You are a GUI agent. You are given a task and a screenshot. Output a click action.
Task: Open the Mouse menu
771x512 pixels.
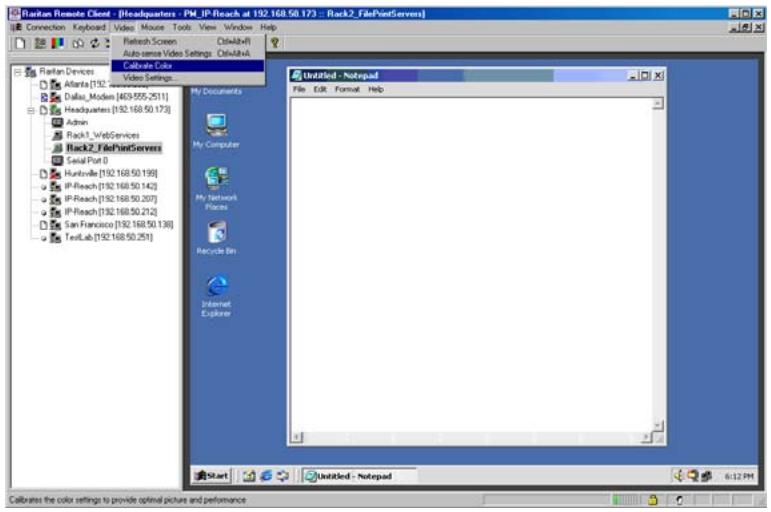point(152,28)
